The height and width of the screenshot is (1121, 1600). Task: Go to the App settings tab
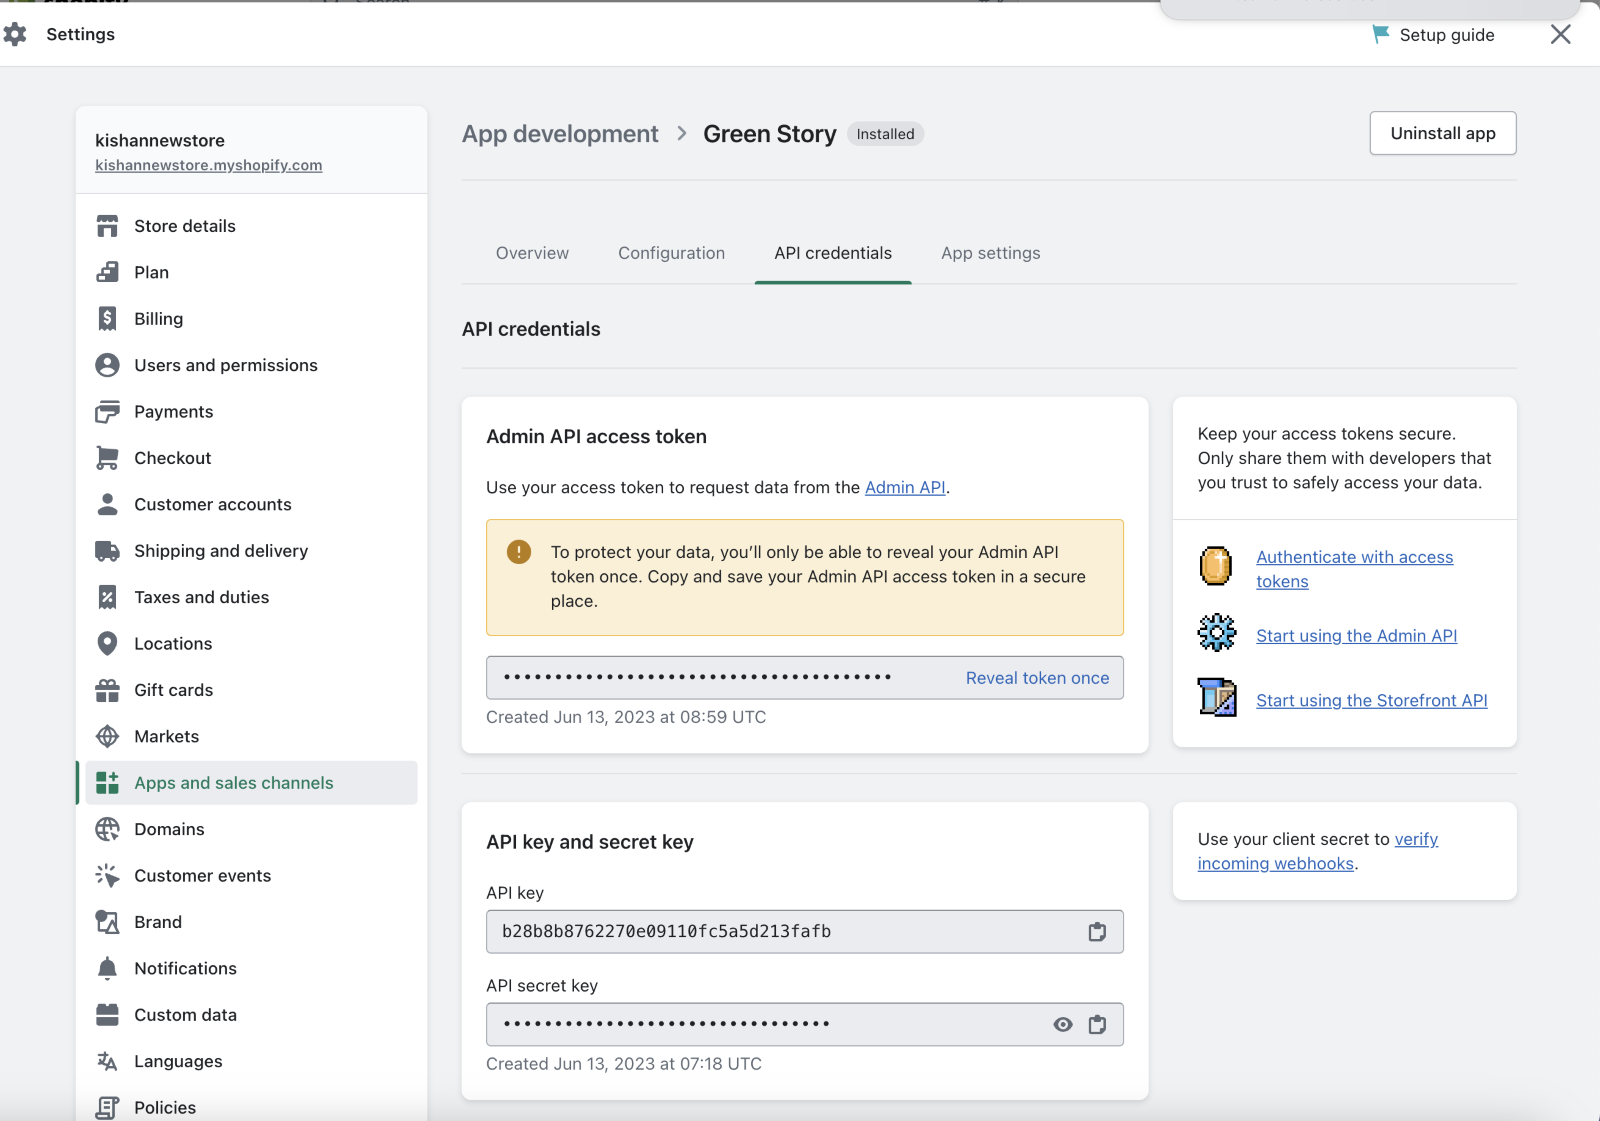click(991, 253)
